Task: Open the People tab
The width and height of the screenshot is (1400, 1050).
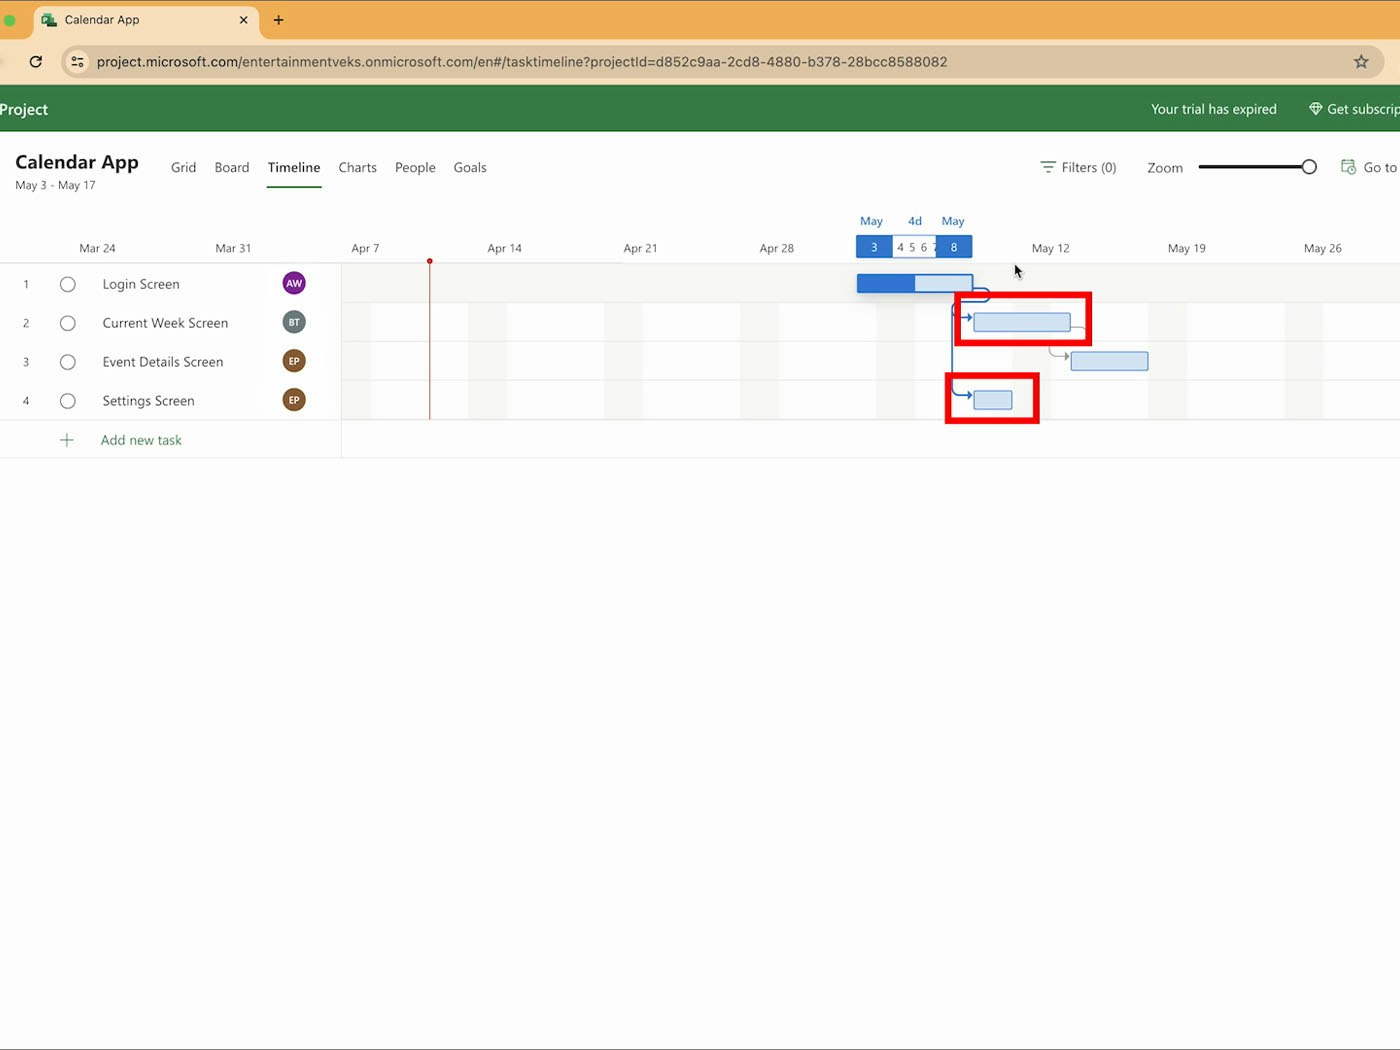Action: tap(415, 167)
